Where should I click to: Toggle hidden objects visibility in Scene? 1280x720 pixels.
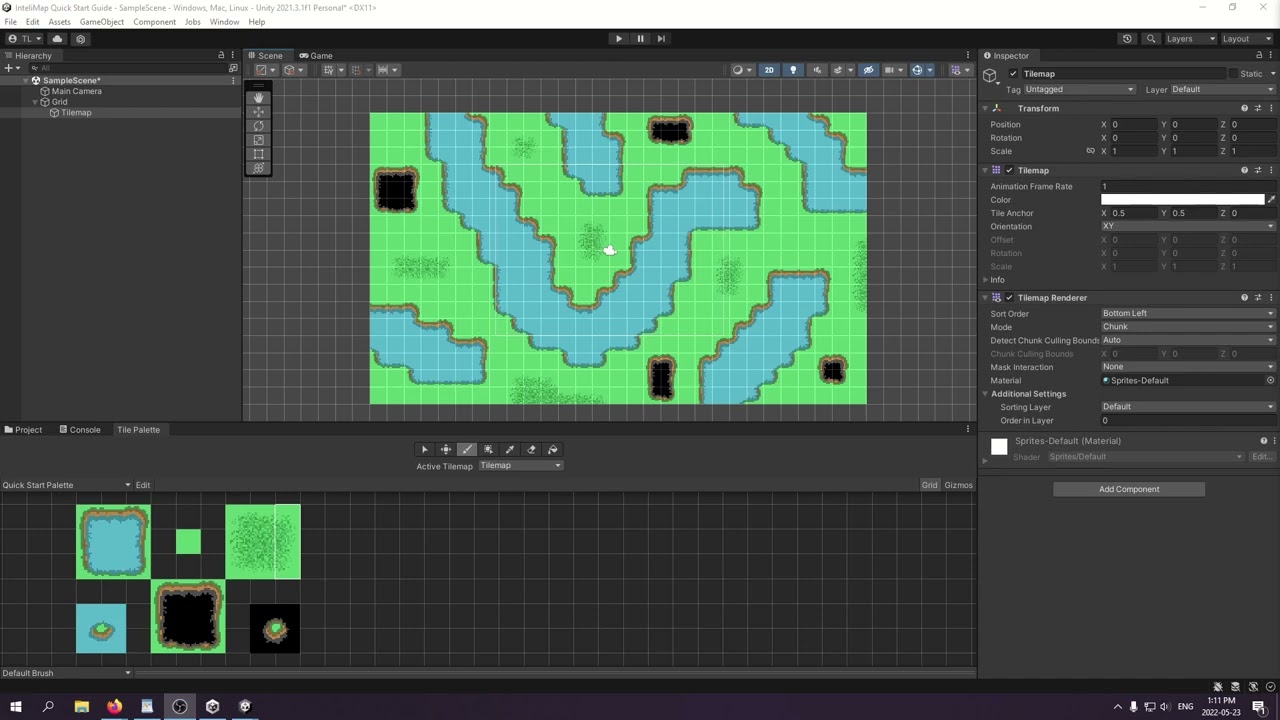868,70
